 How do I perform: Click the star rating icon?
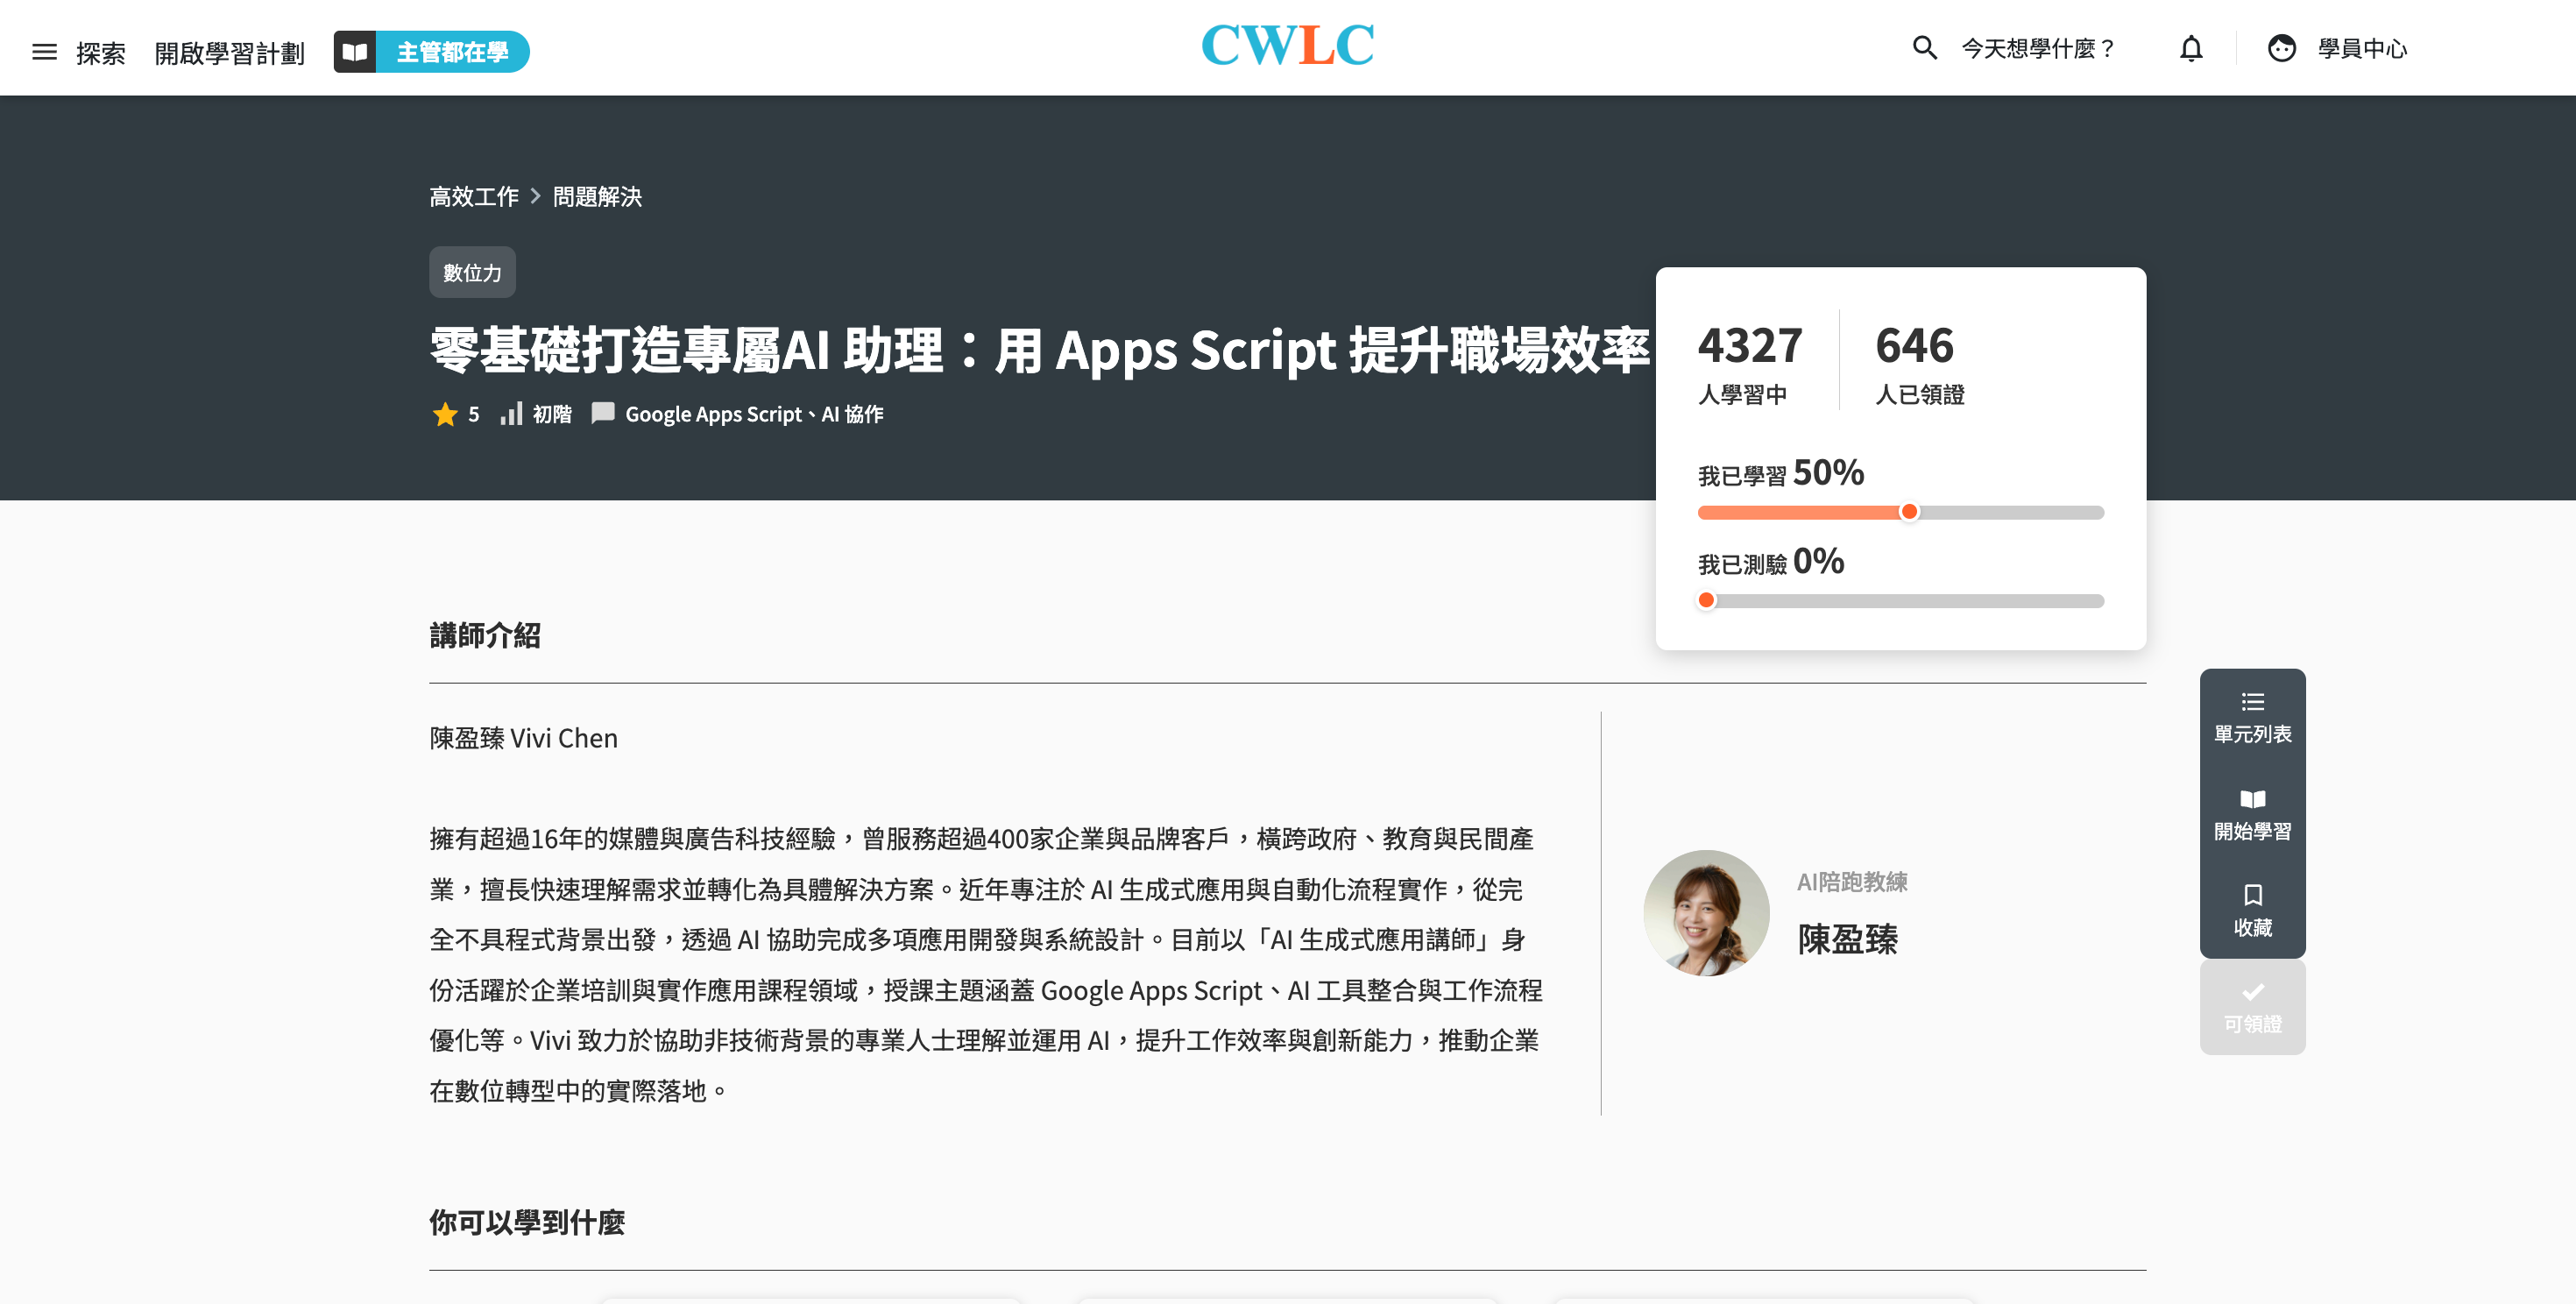coord(445,414)
